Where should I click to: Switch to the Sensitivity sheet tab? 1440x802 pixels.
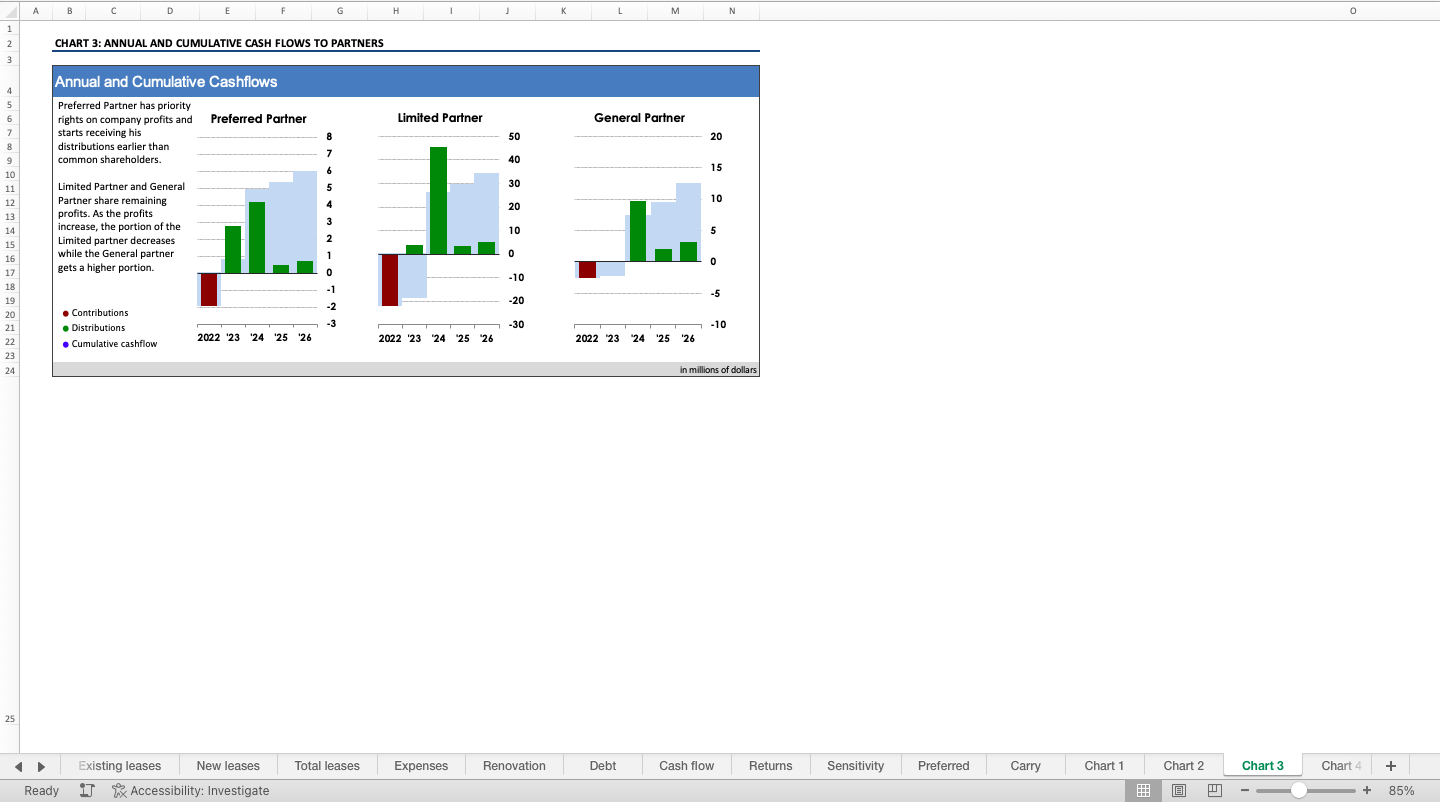click(x=855, y=766)
